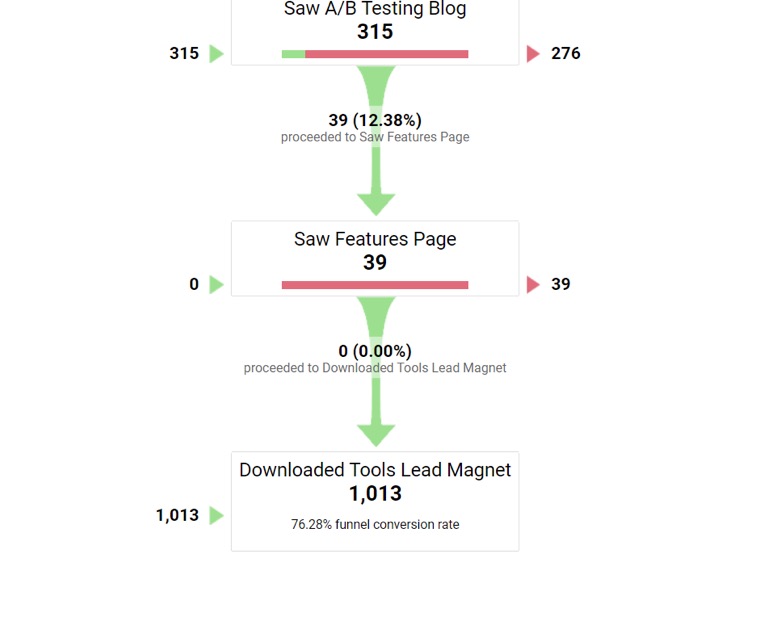
Task: Select the Saw Features Page step title
Action: (375, 239)
